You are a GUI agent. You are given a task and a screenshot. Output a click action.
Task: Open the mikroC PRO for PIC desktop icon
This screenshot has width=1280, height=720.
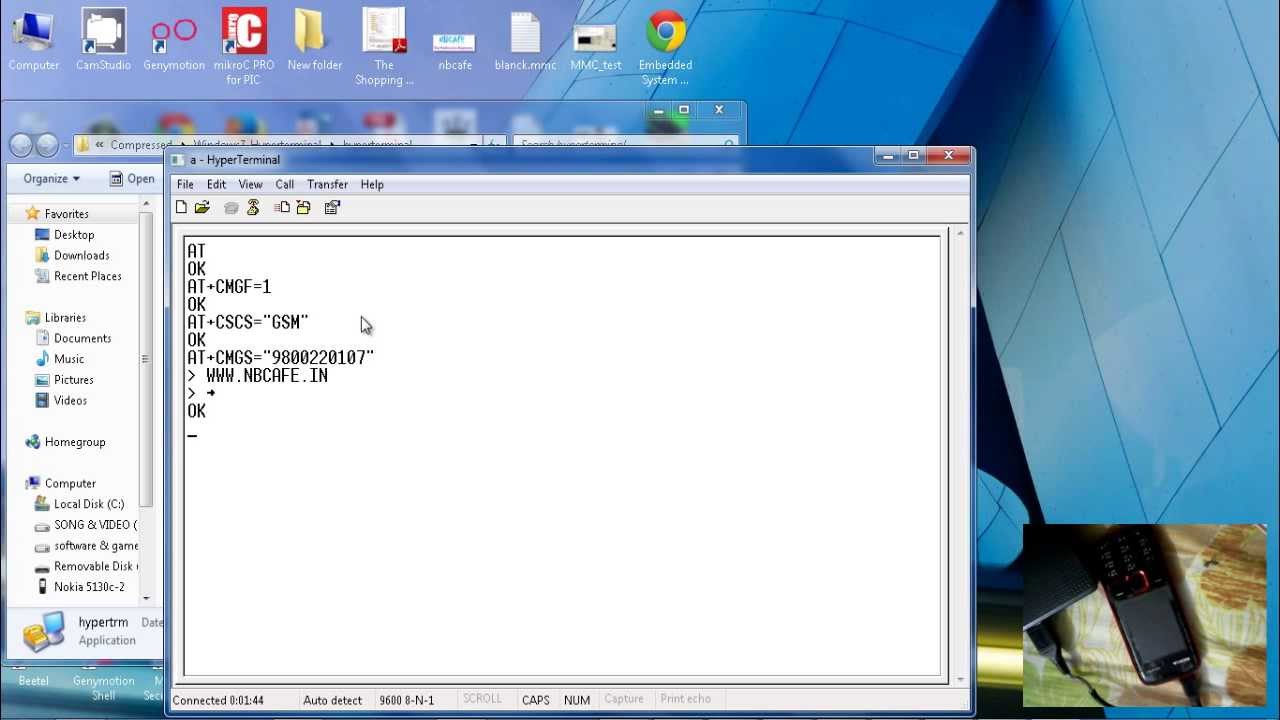click(244, 47)
